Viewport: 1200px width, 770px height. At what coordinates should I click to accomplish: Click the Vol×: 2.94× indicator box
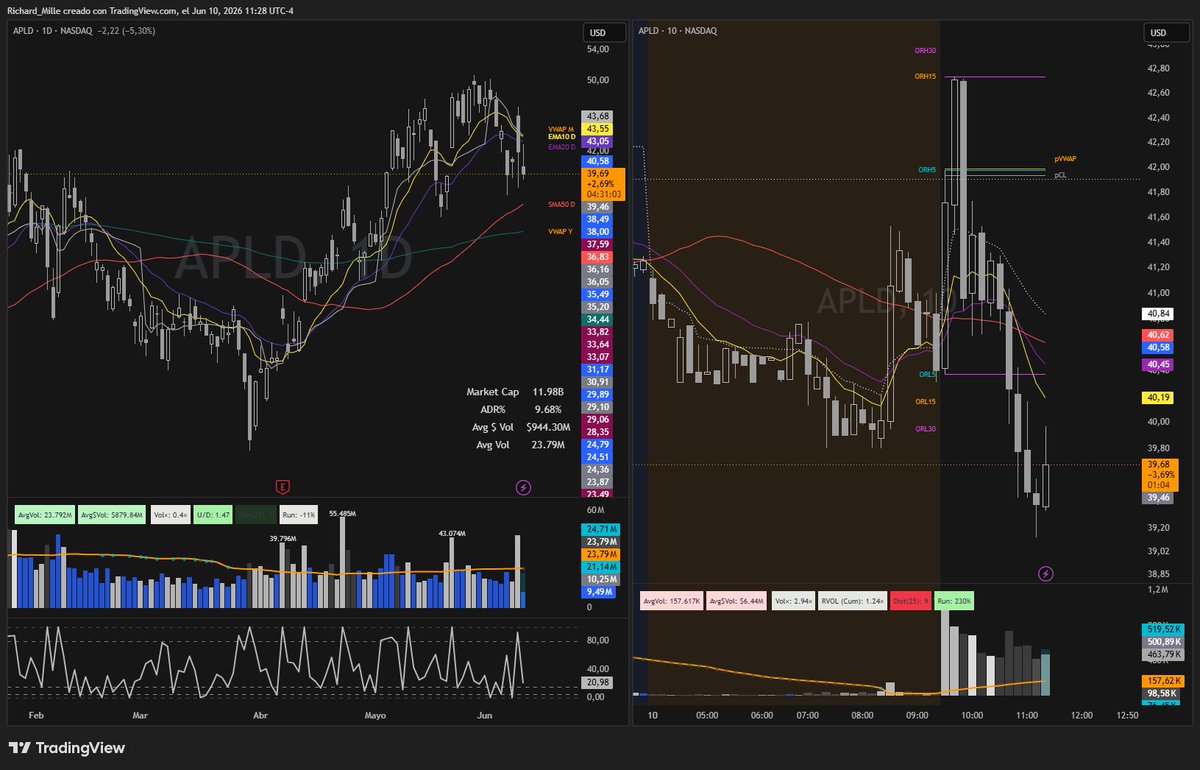point(793,602)
